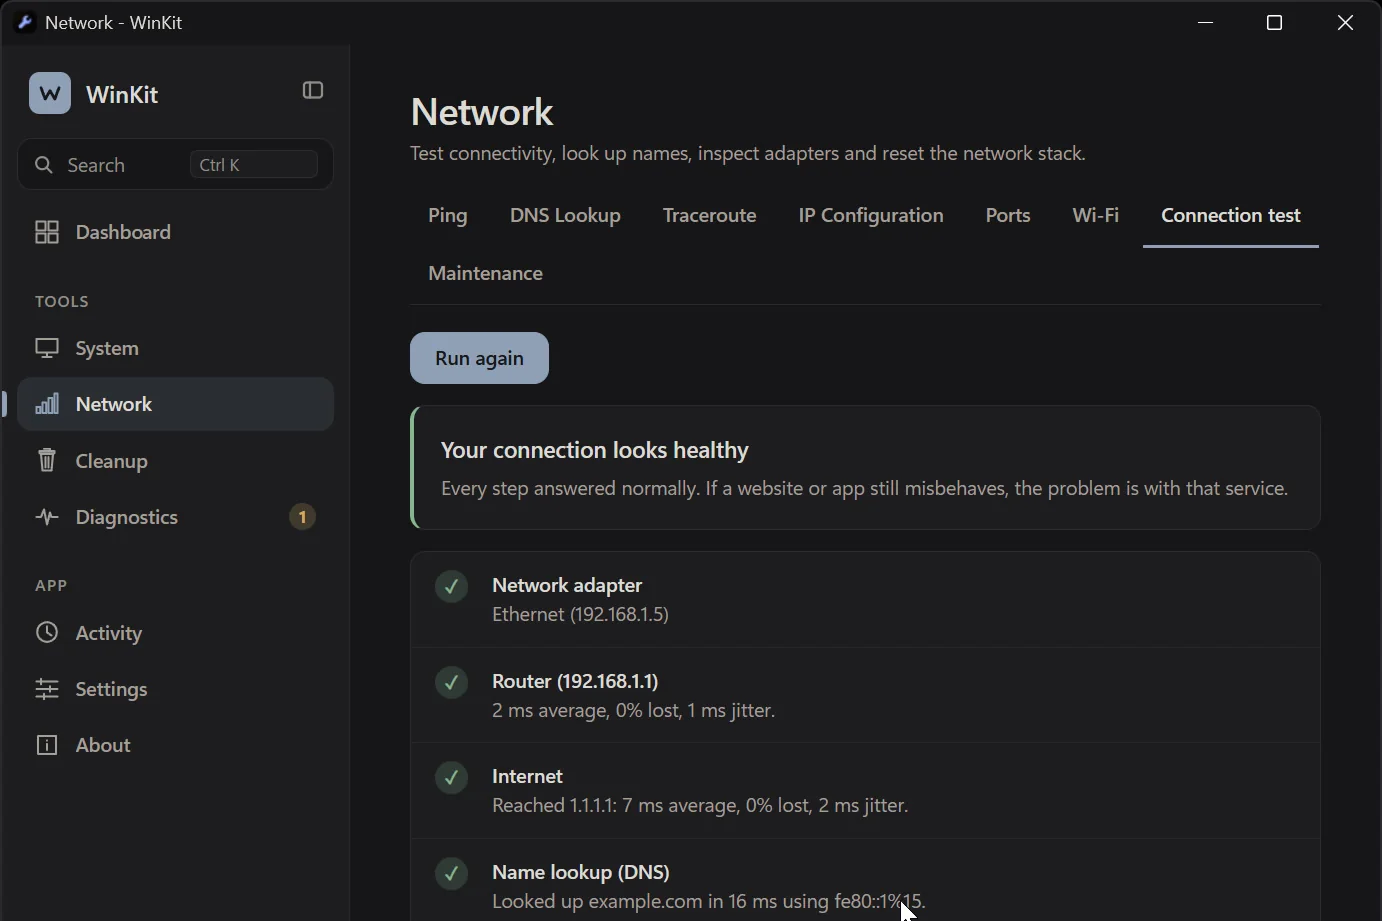The height and width of the screenshot is (921, 1382).
Task: Click the Internet check mark icon
Action: 452,777
